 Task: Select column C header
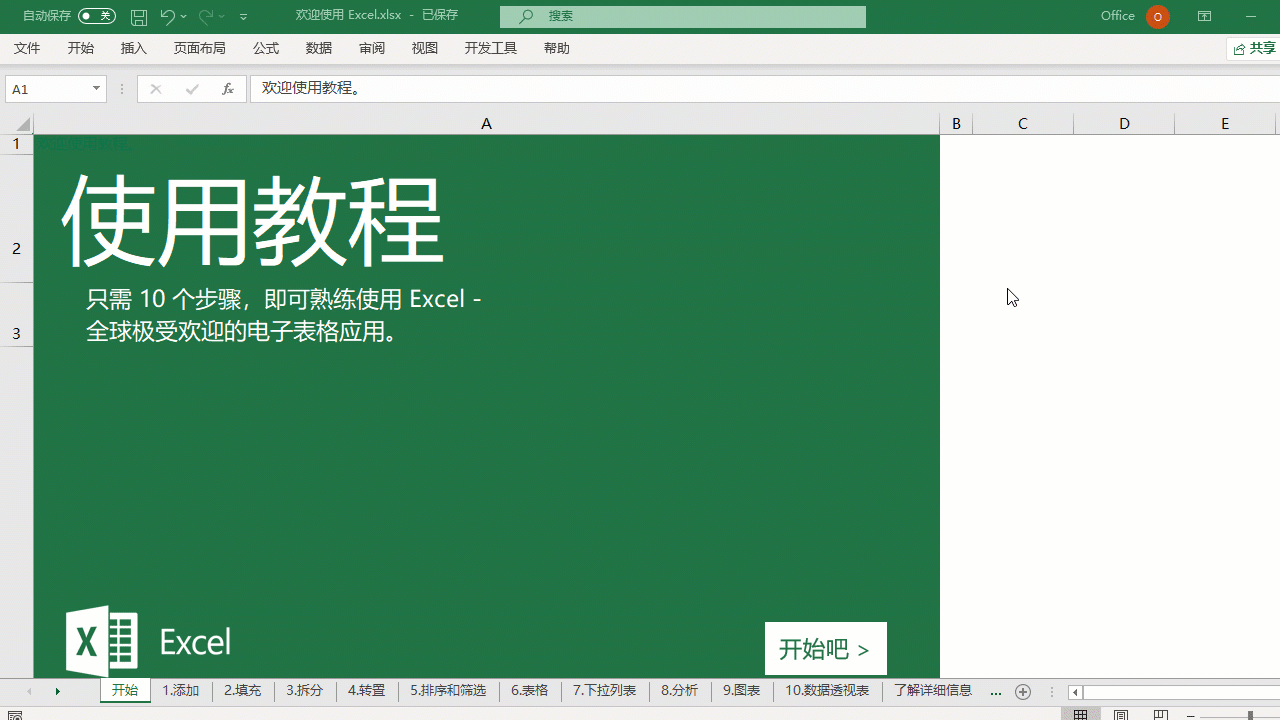(x=1023, y=124)
